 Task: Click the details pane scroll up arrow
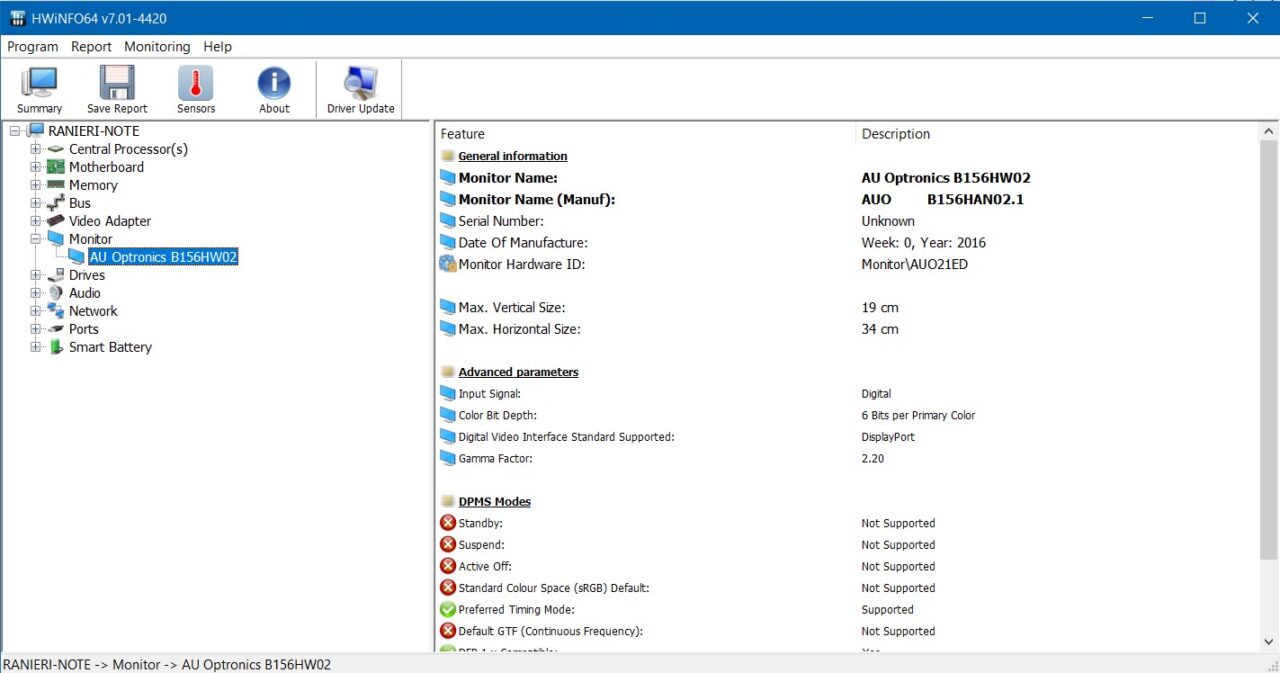point(1269,132)
